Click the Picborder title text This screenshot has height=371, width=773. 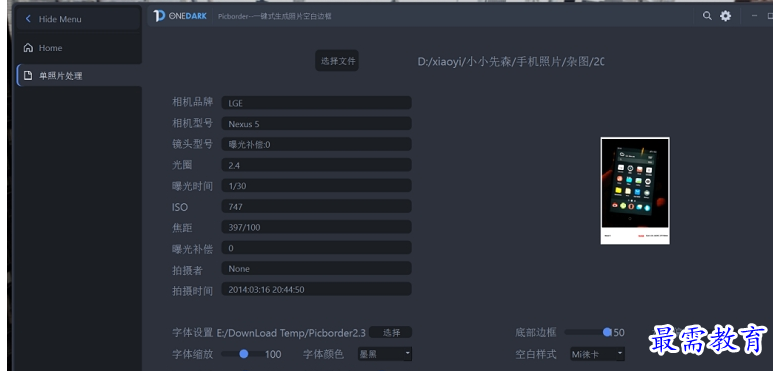pyautogui.click(x=275, y=16)
